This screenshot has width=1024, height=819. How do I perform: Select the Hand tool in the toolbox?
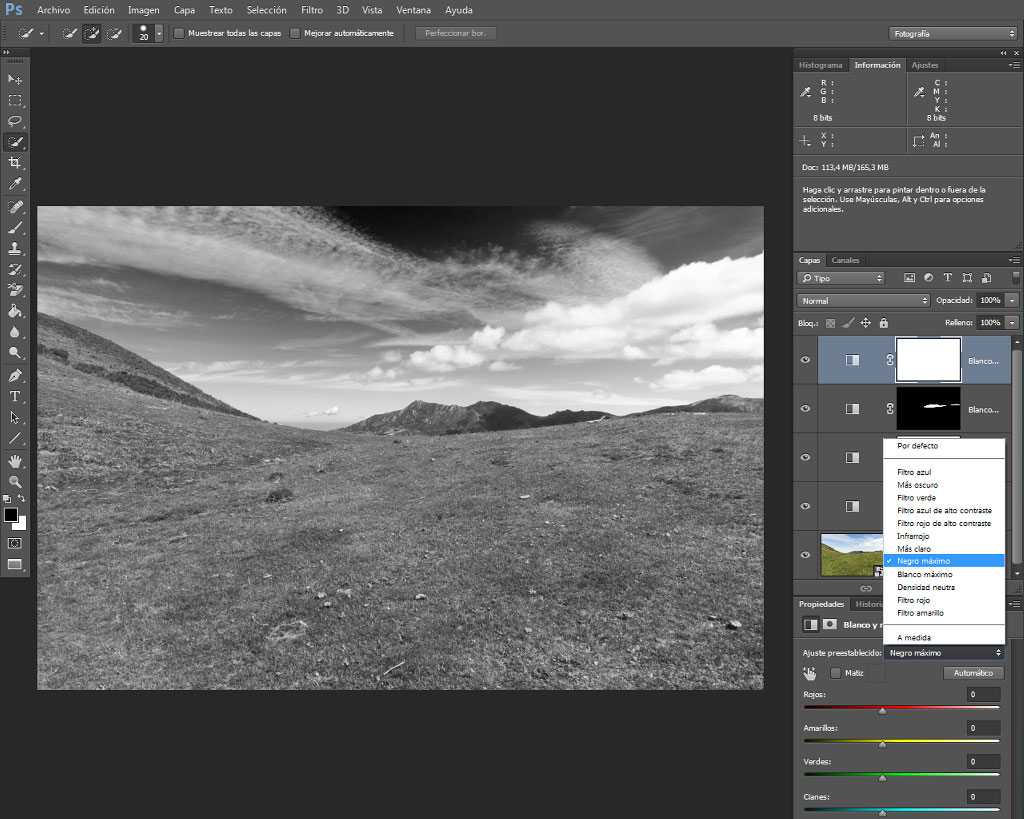(x=14, y=461)
